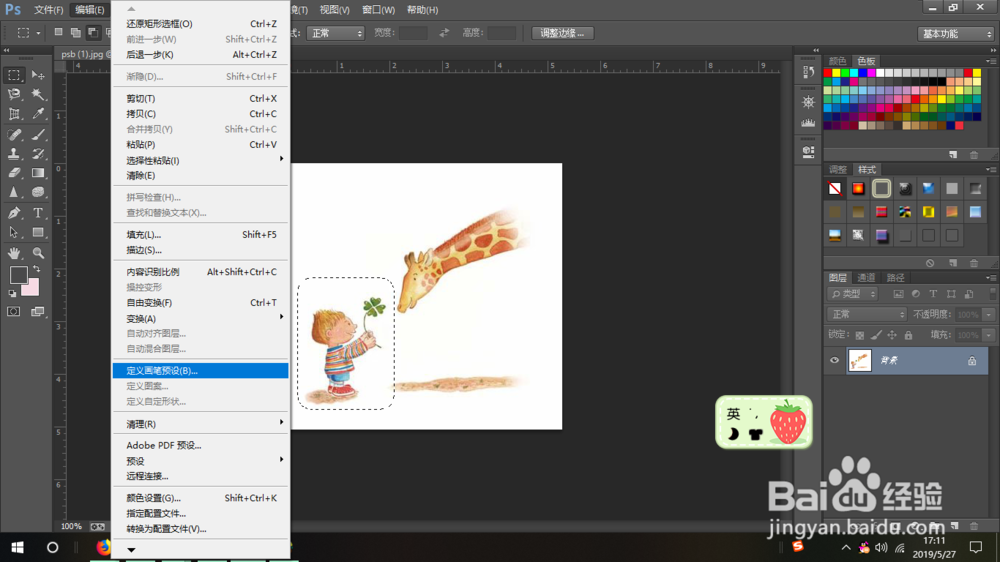Toggle Quick Mask mode icon
1000x562 pixels.
(x=13, y=311)
